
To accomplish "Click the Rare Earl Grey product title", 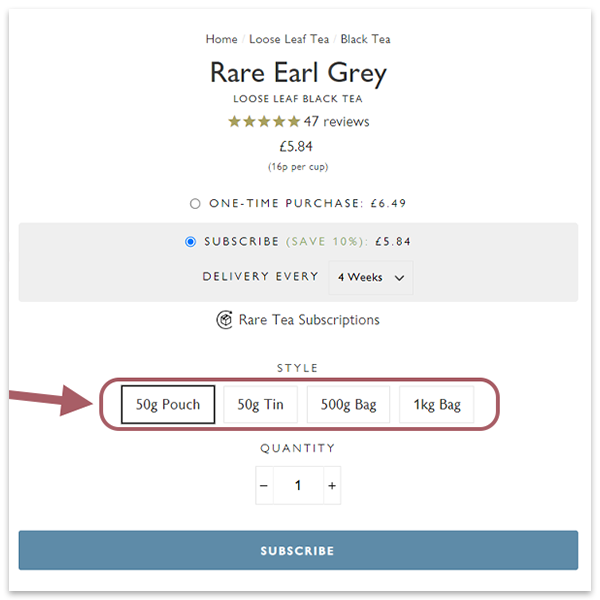I will click(298, 73).
